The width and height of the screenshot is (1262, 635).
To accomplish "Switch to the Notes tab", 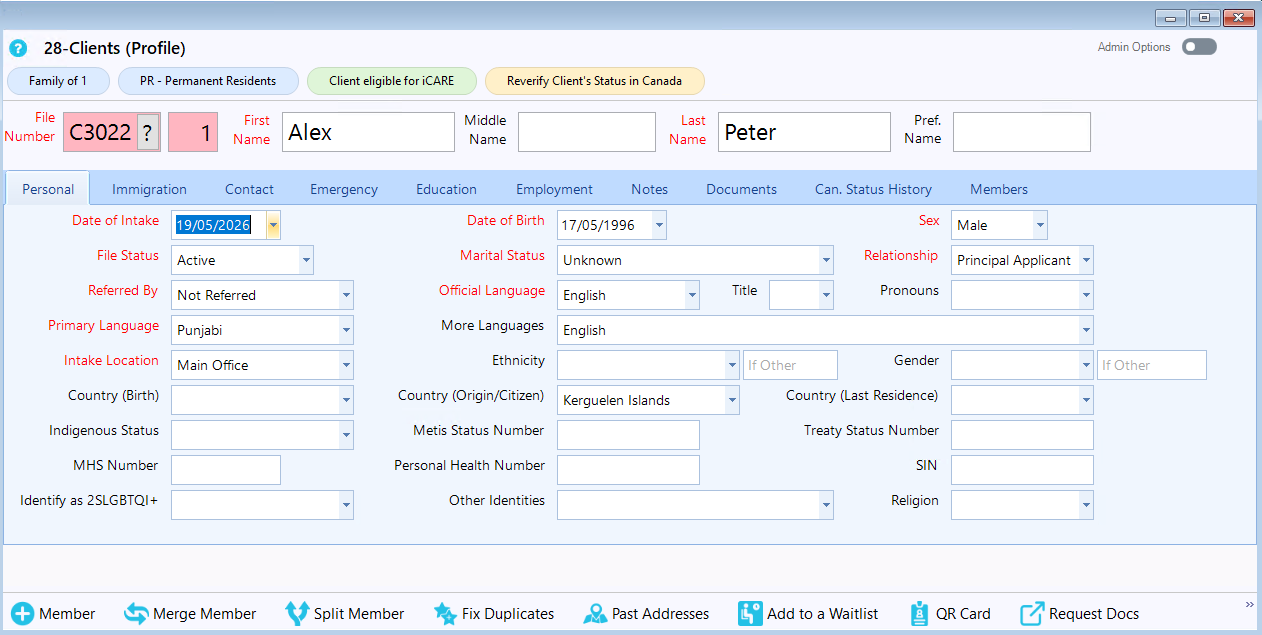I will (x=649, y=189).
